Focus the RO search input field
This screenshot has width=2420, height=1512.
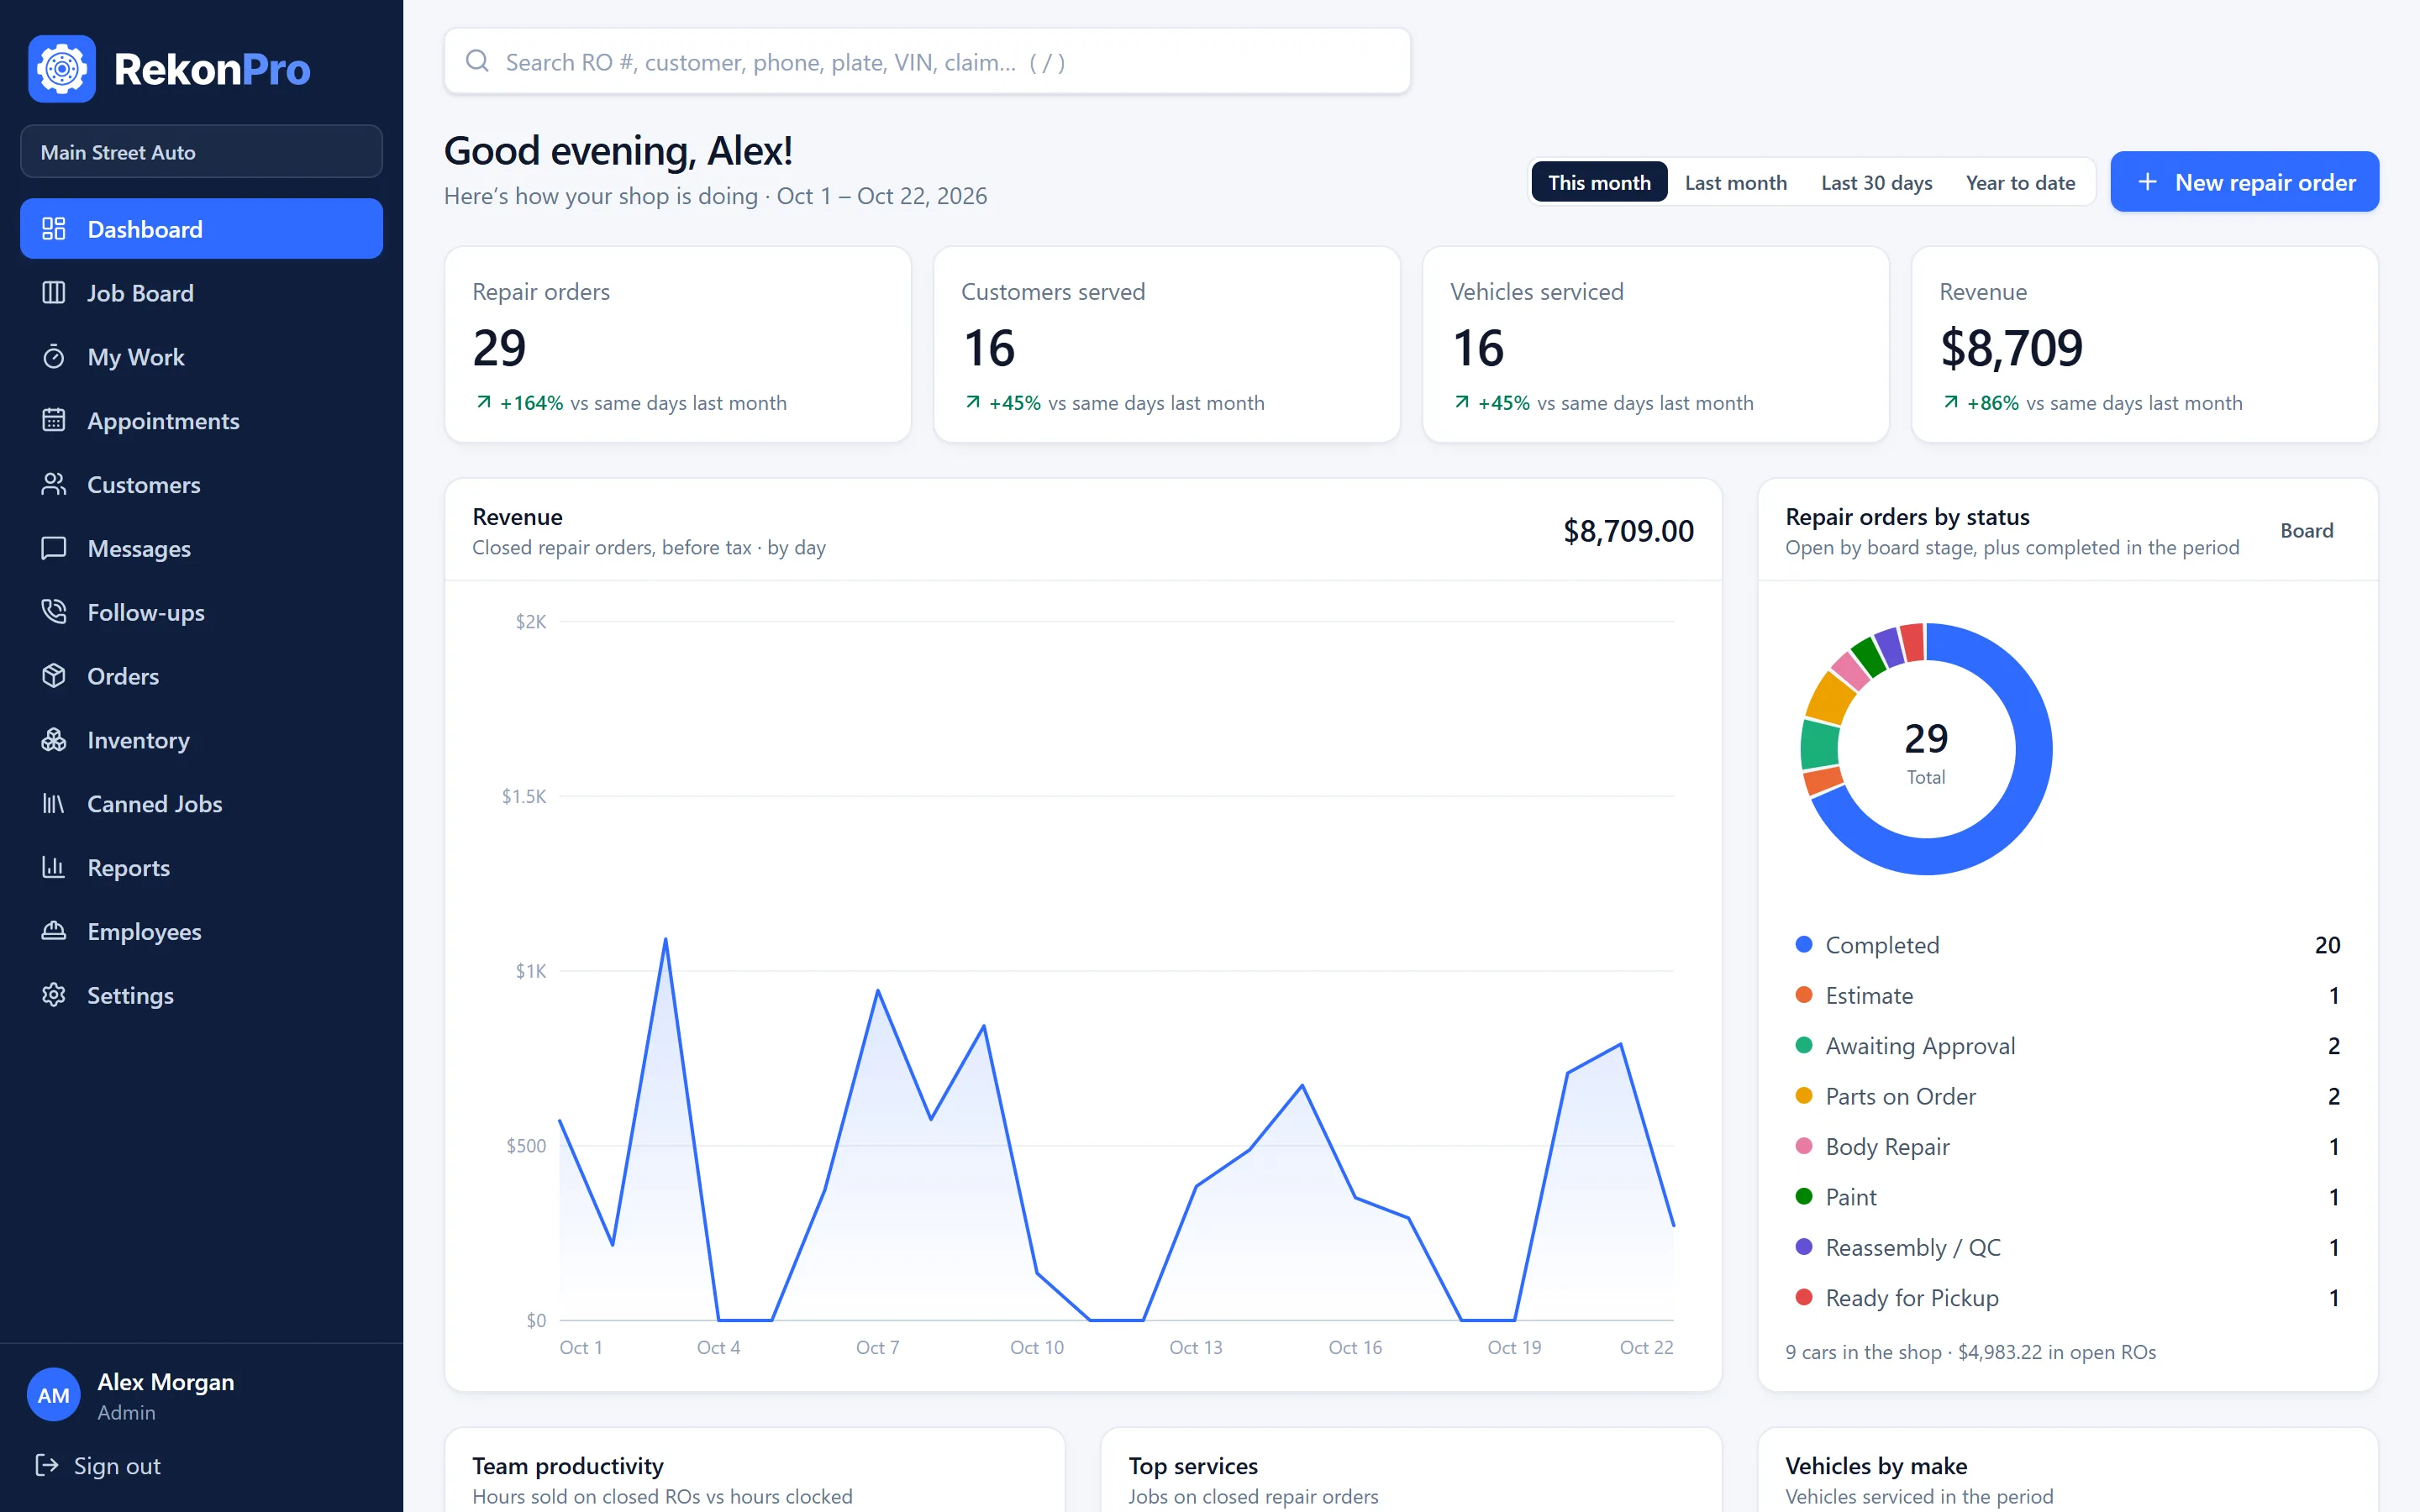click(x=927, y=61)
